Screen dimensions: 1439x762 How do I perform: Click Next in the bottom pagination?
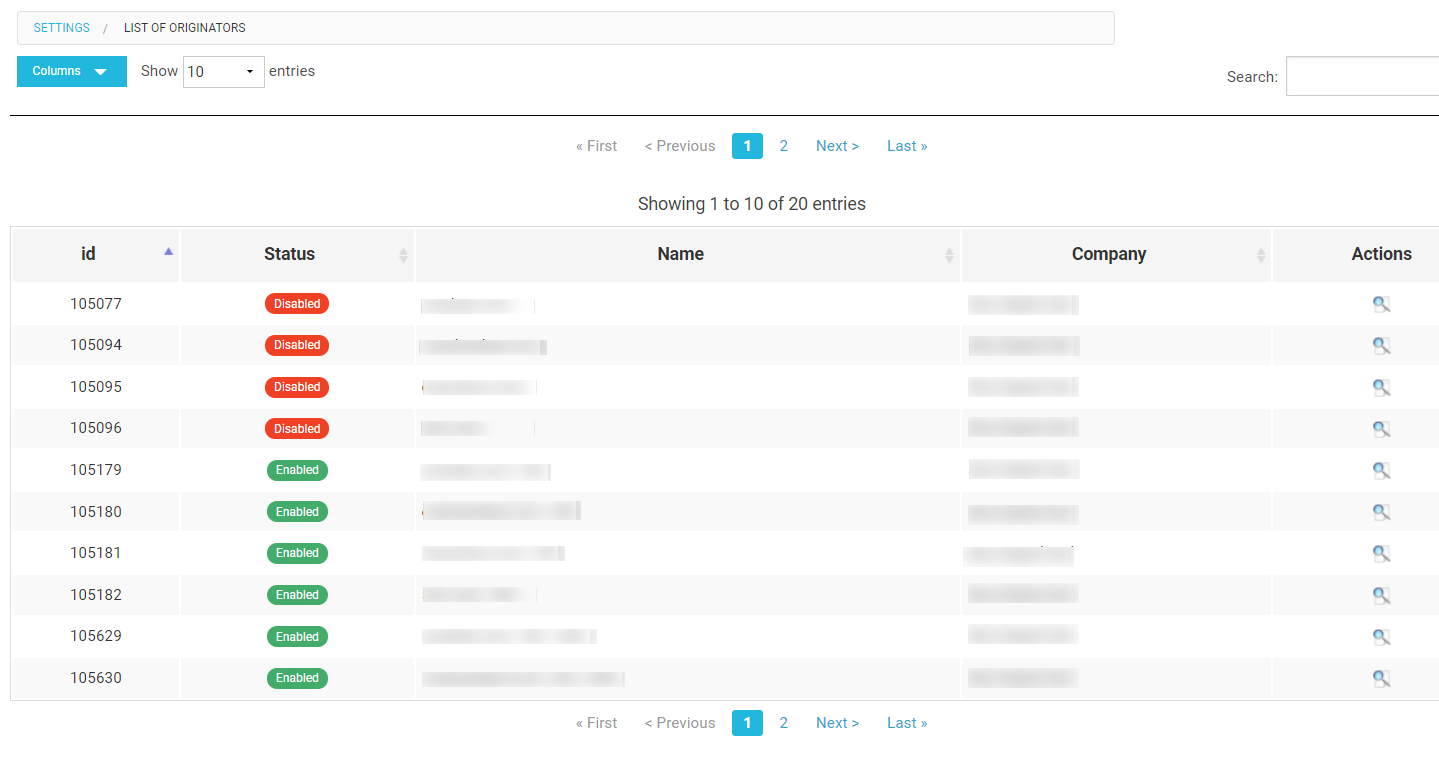point(837,723)
